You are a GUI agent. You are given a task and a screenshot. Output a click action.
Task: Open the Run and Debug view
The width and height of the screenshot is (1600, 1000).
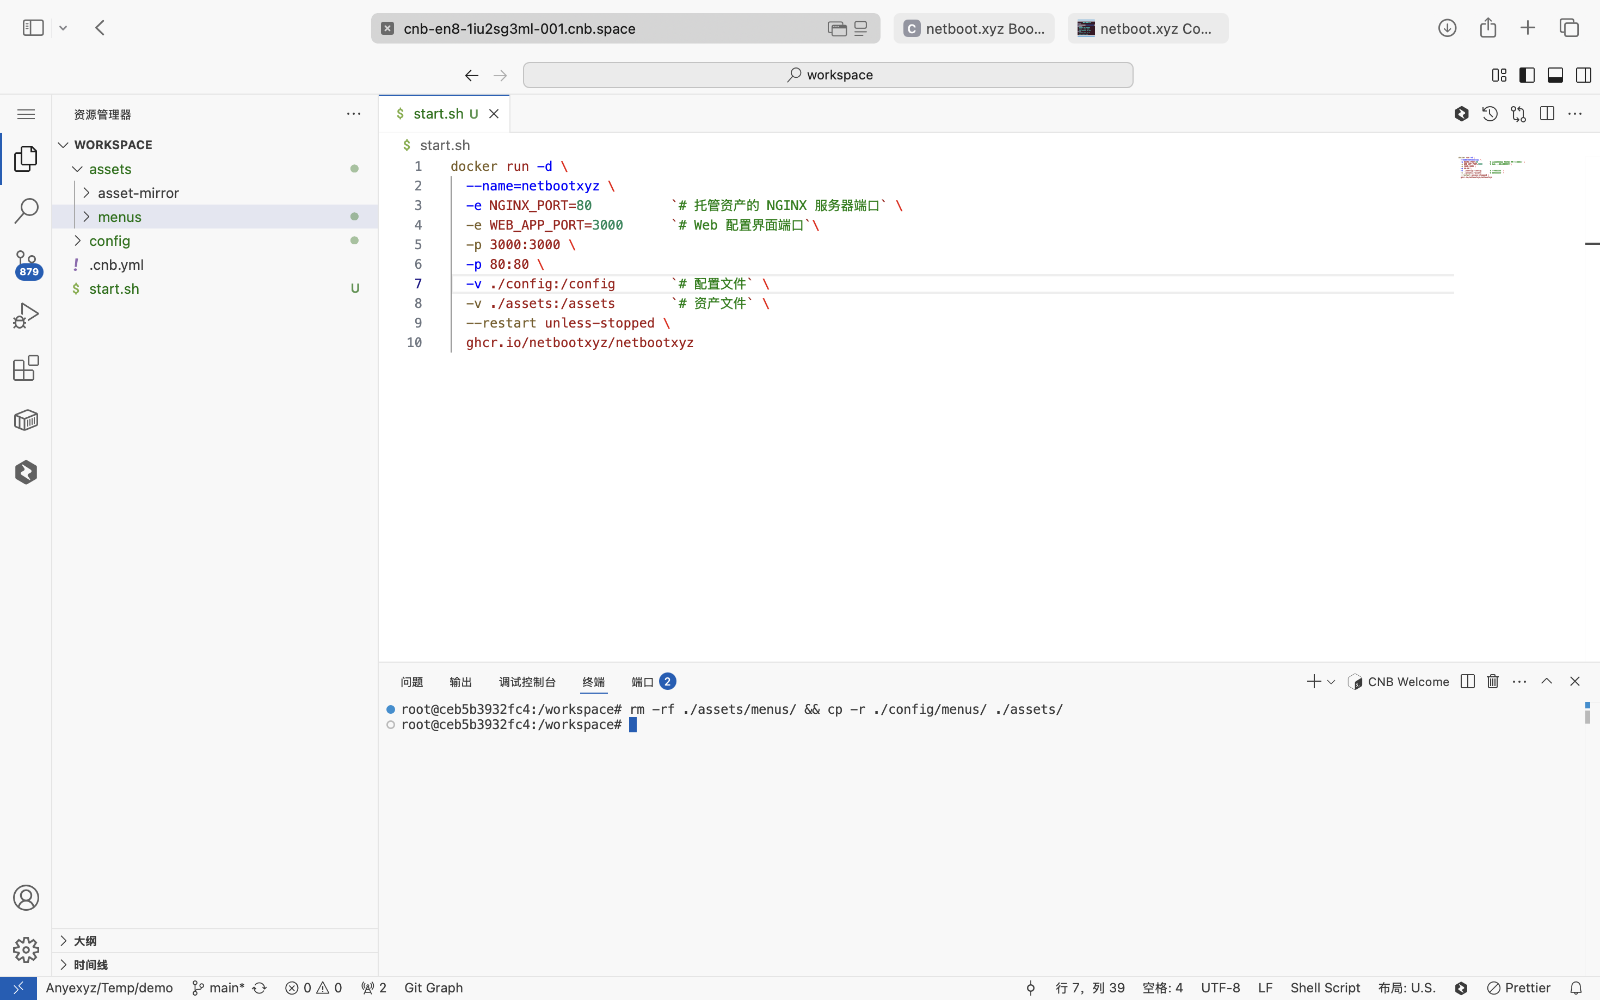click(26, 316)
